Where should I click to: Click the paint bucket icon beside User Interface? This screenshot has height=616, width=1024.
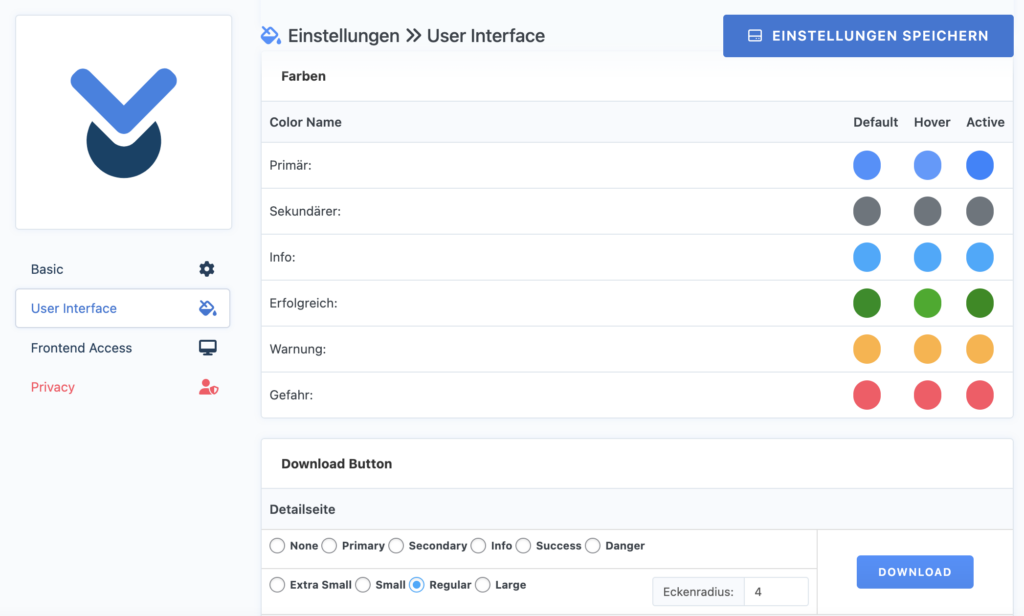pos(208,308)
